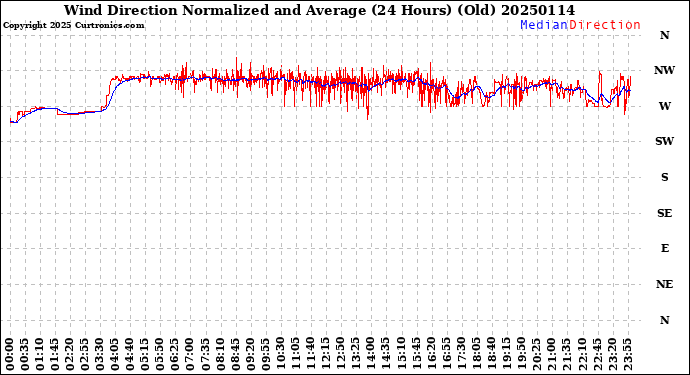This screenshot has width=690, height=375.
Task: Click the SW axis label
Action: 664,141
